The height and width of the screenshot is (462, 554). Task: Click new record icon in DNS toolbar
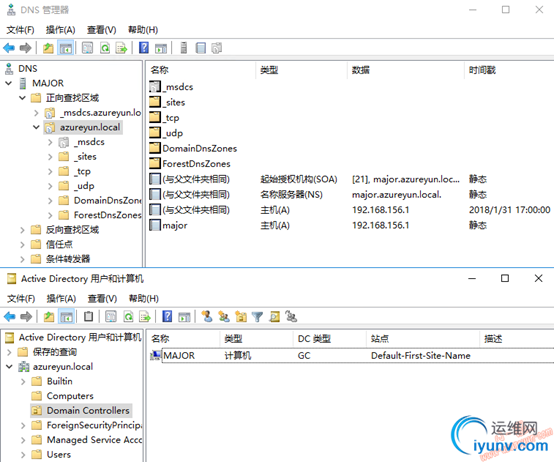coord(201,48)
